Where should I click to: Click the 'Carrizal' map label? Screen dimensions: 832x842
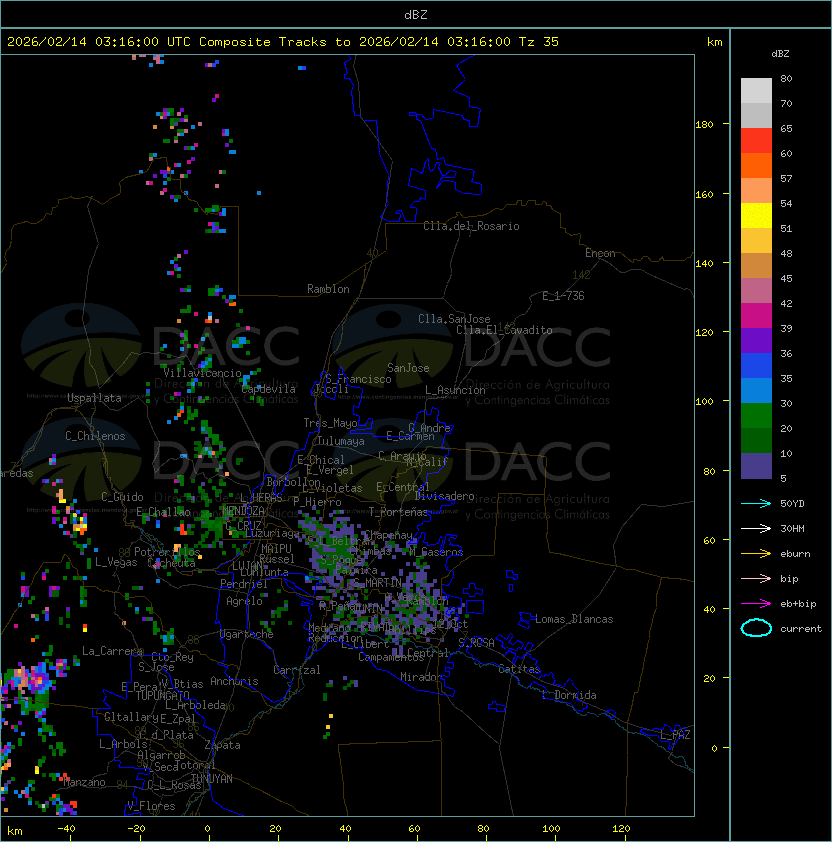coord(297,670)
